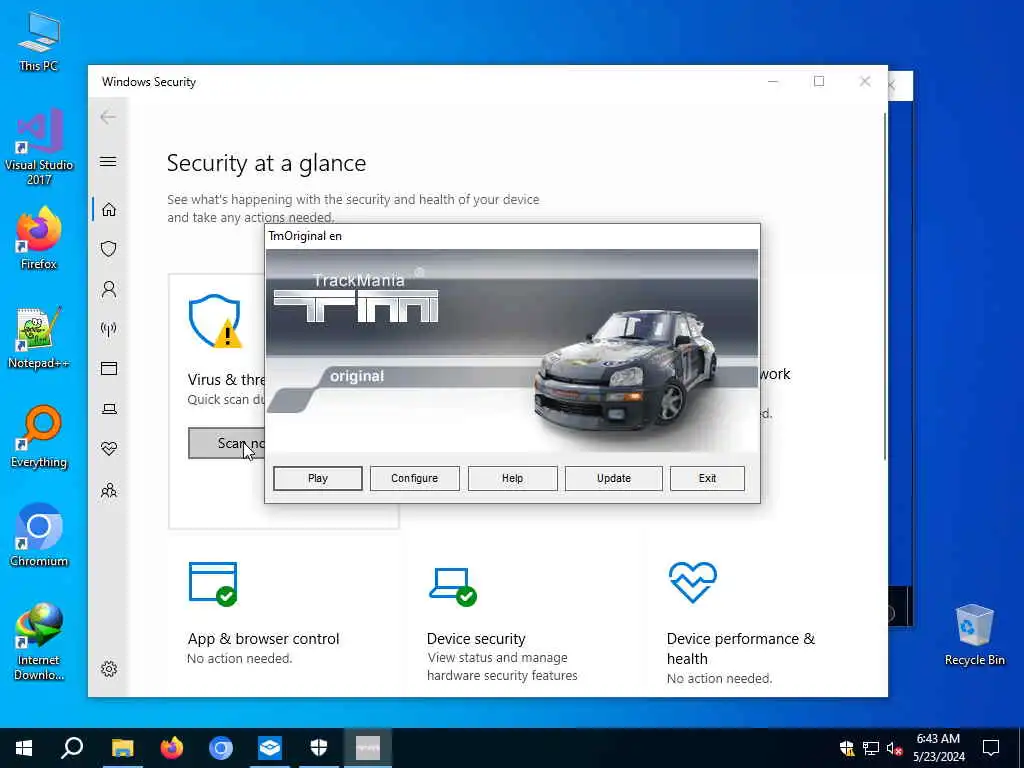Screen dimensions: 1024x768
Task: Select the Firefox desktop shortcut
Action: (x=39, y=238)
